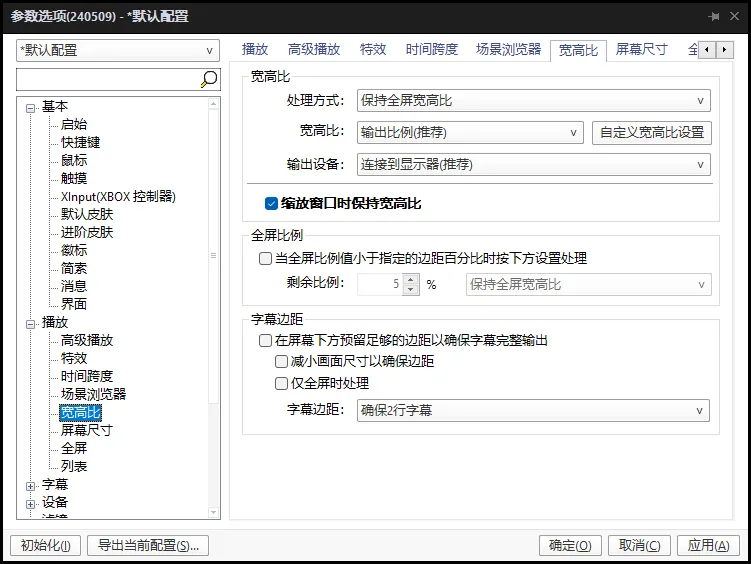Select 高级播放 in the tree
Screen dimensions: 751x564
[87, 340]
